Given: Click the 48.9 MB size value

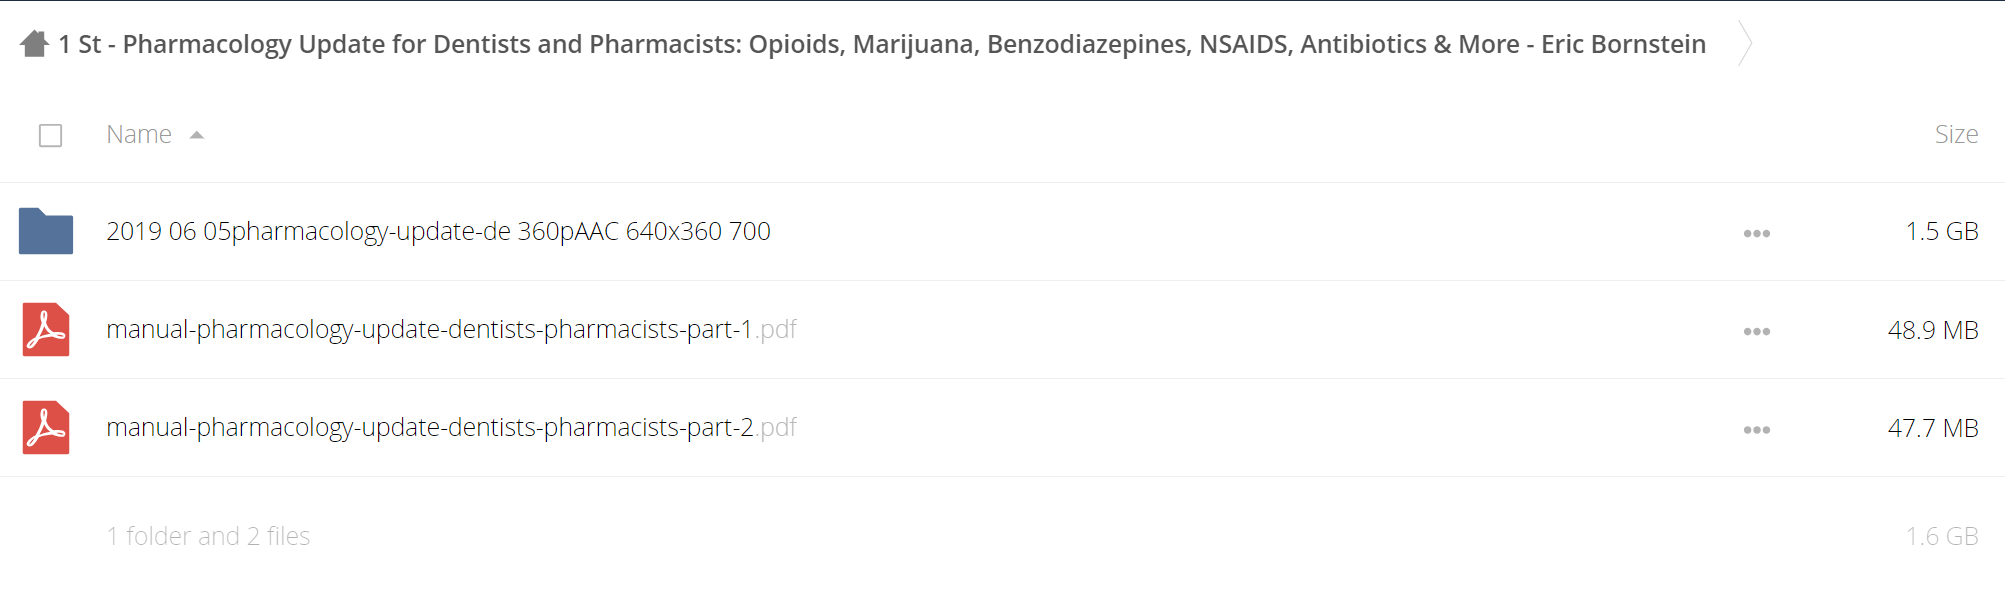Looking at the screenshot, I should (x=1933, y=330).
